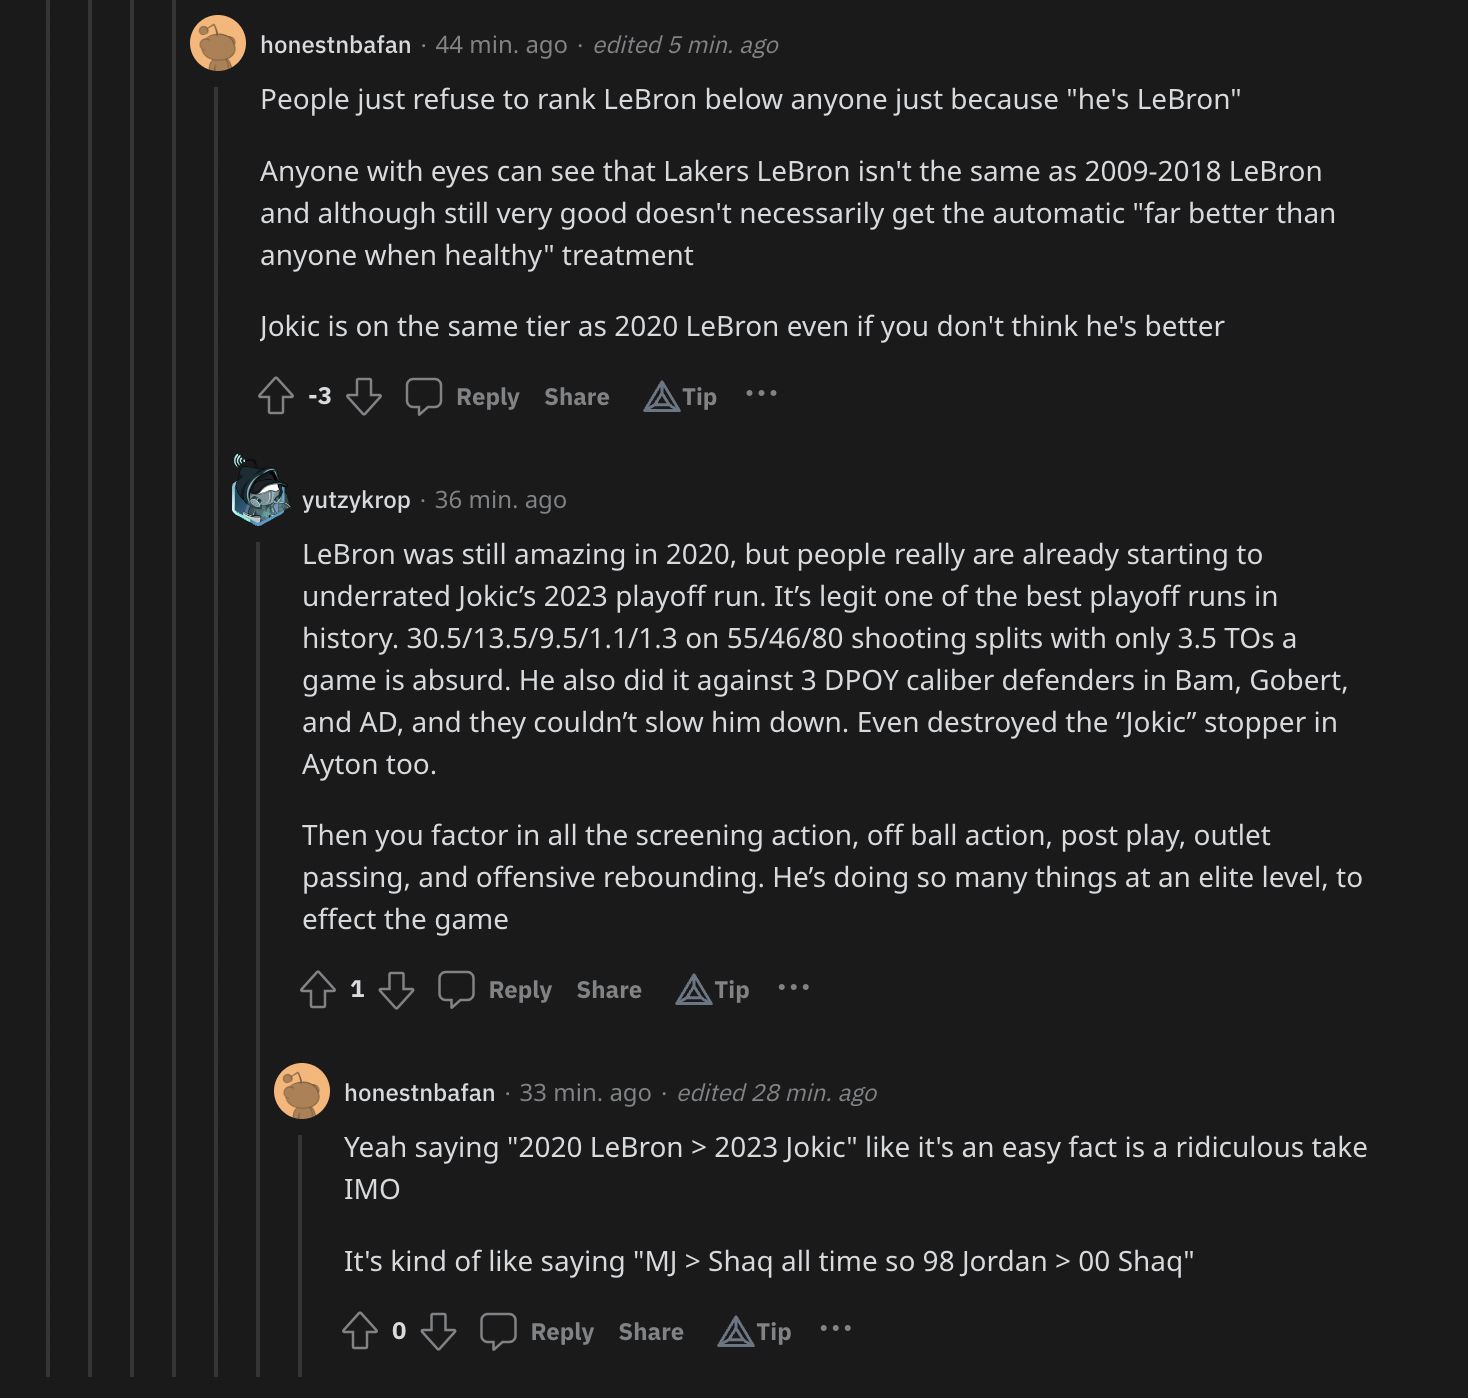1468x1398 pixels.
Task: Tip the bottom honestnbafan comment
Action: tap(755, 1331)
